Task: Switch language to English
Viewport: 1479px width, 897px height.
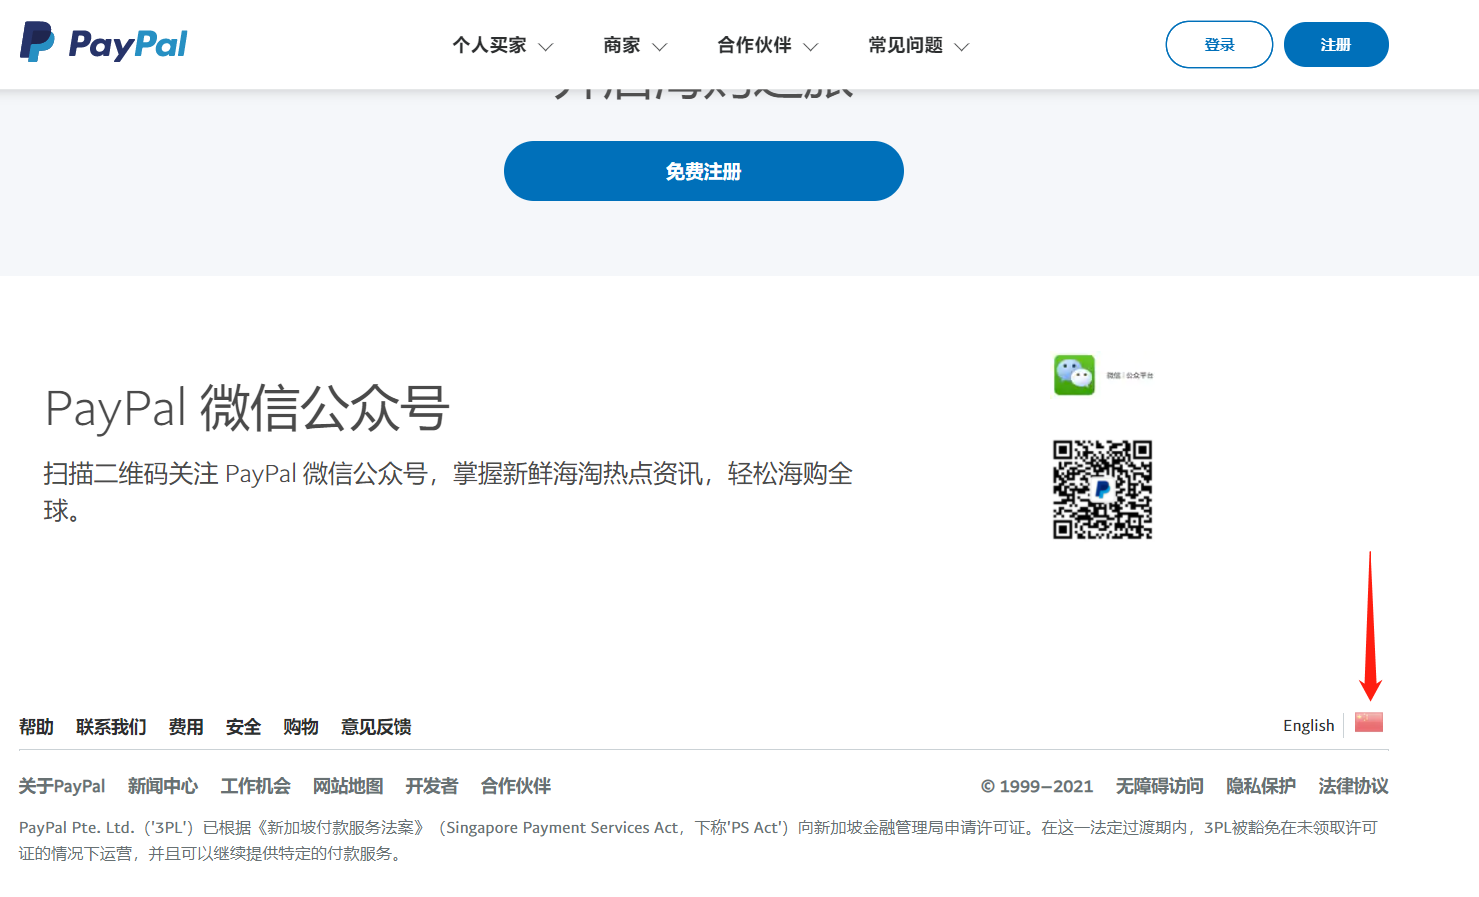Action: click(1308, 726)
